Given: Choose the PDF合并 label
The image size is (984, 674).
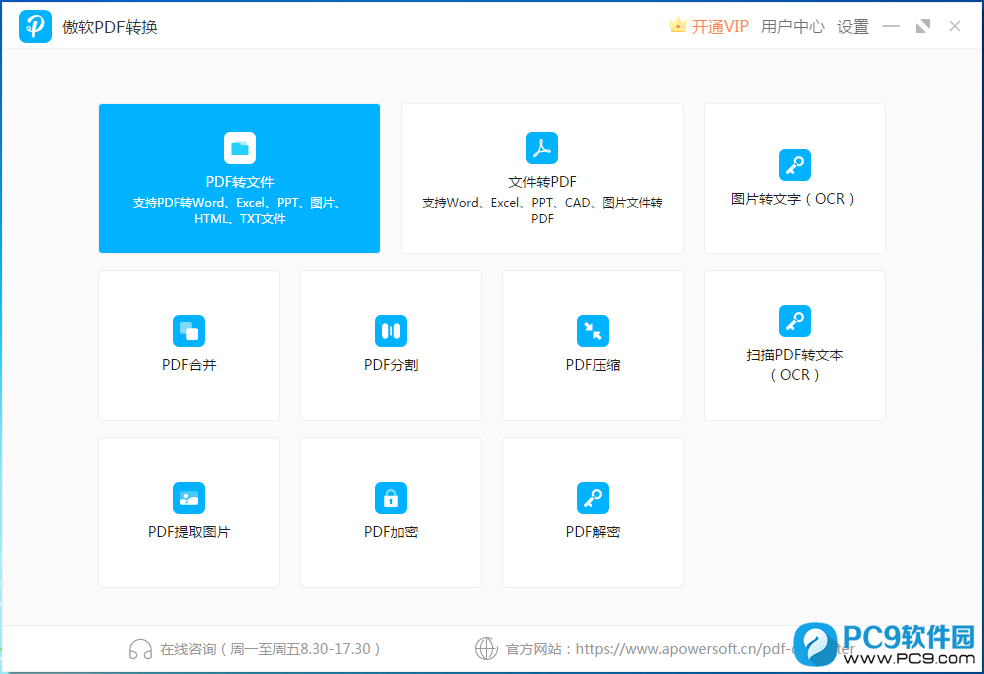Looking at the screenshot, I should point(189,365).
